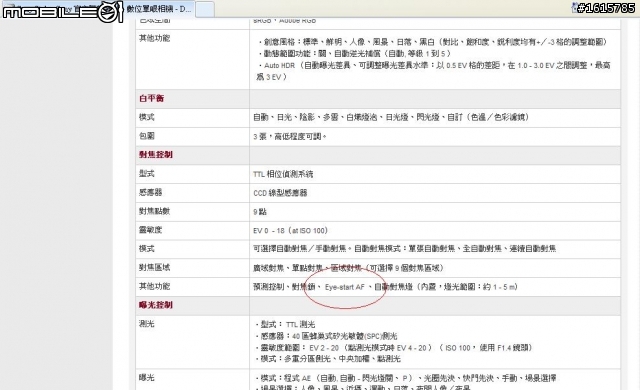Click the value CCD 線型感應器
Image resolution: width=640 pixels, height=390 pixels.
click(x=280, y=193)
